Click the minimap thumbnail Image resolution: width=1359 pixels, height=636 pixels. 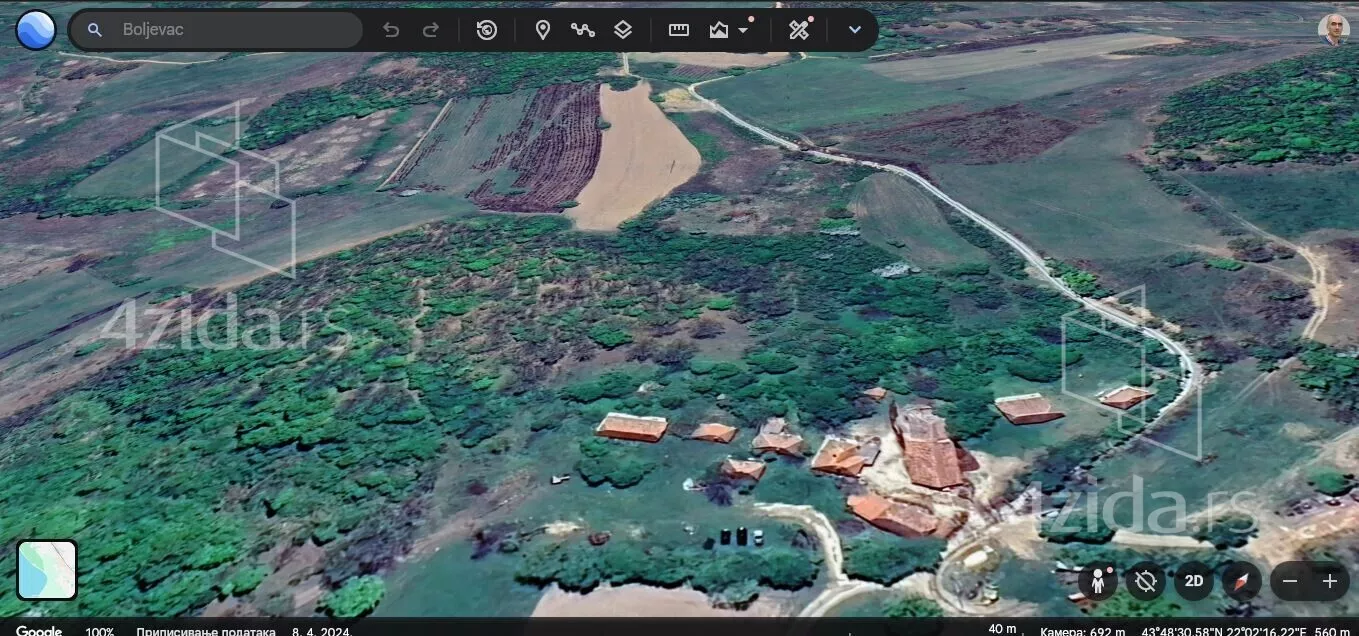47,570
